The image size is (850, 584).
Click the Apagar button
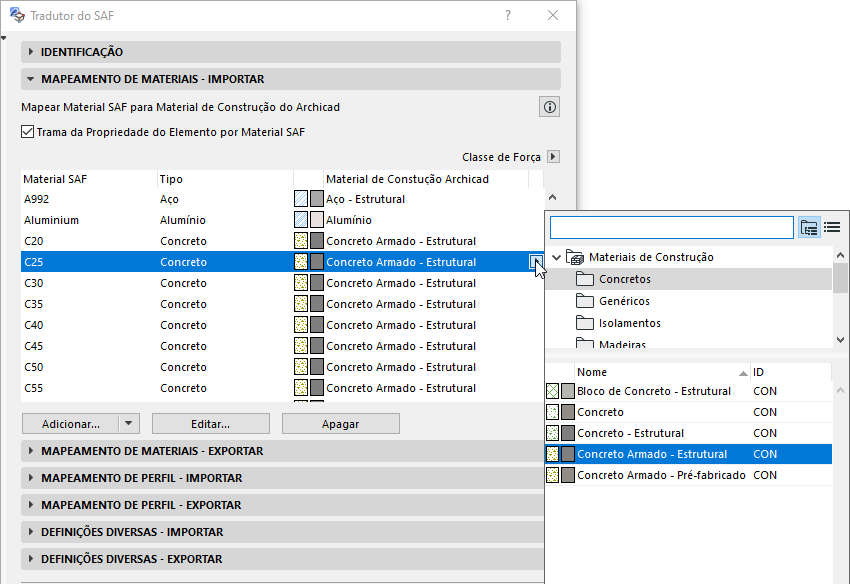[x=340, y=423]
